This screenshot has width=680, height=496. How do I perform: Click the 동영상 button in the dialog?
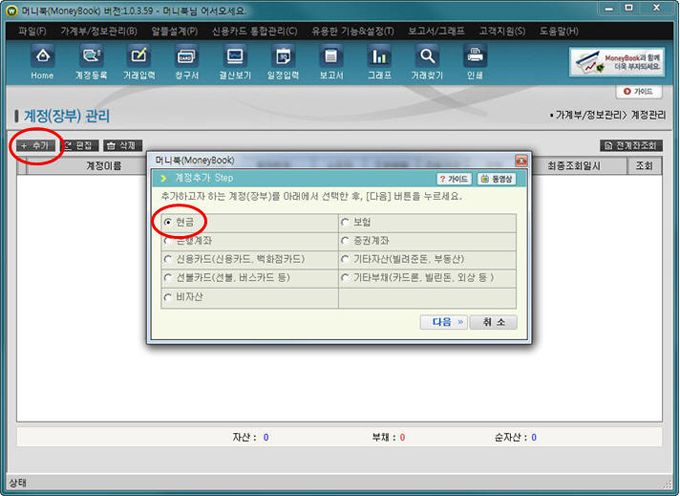(496, 179)
